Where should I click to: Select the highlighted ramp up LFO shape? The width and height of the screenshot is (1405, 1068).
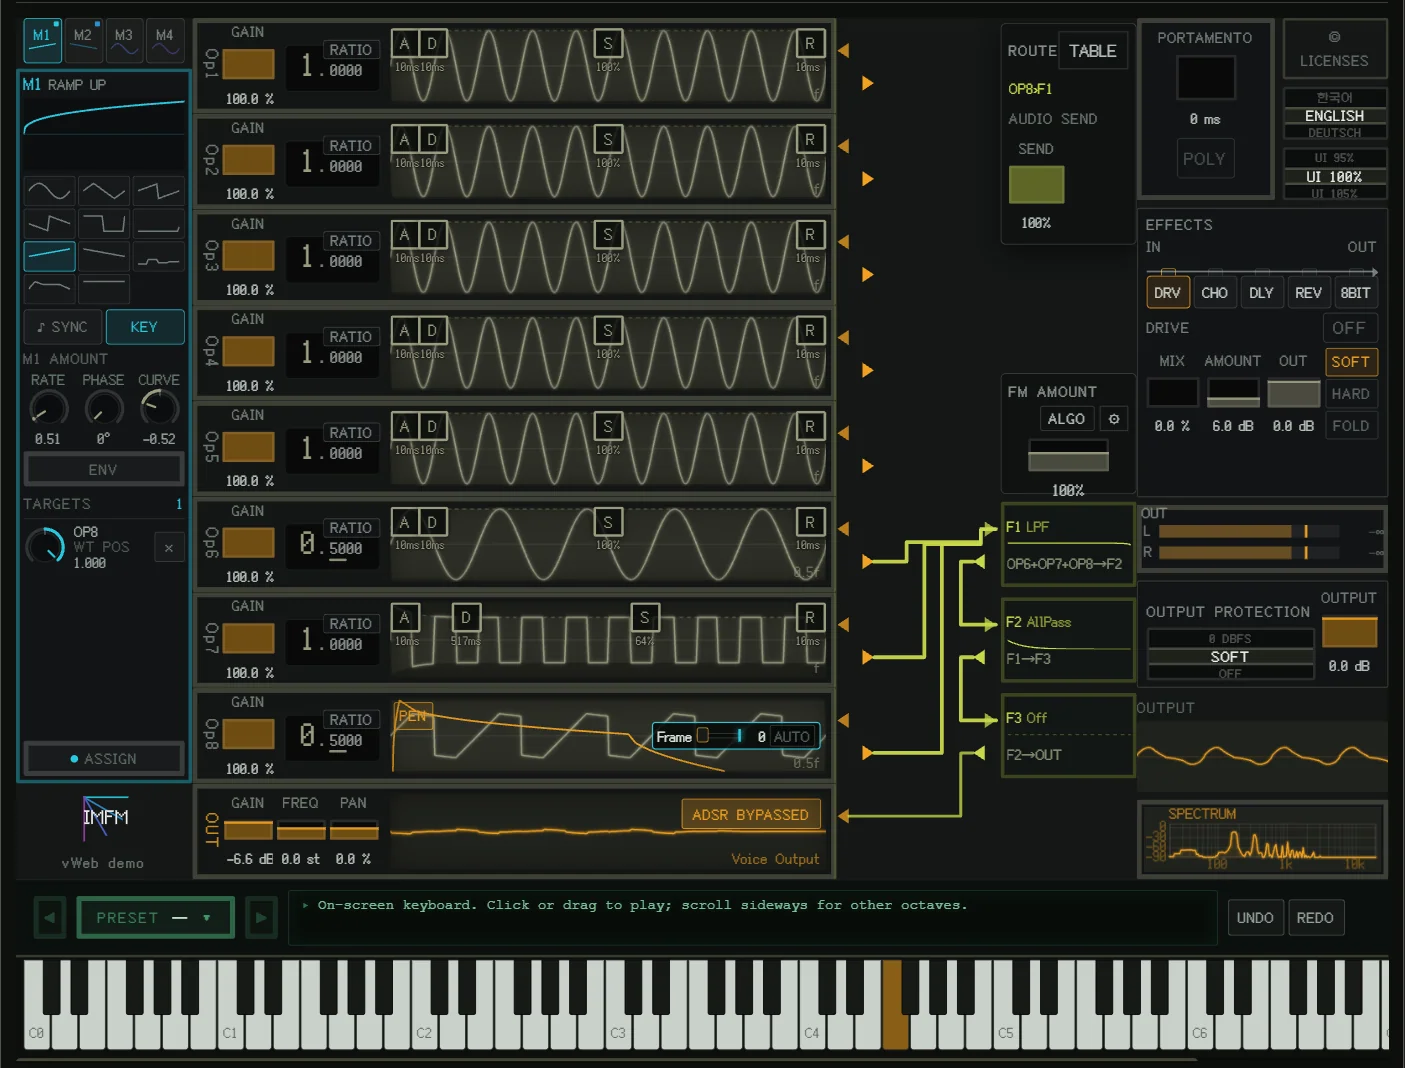49,256
